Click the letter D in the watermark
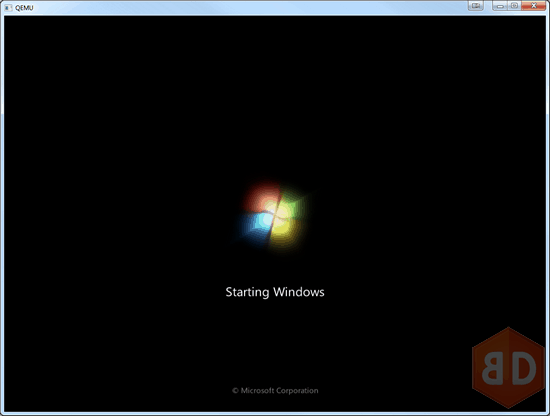This screenshot has width=550, height=416. pyautogui.click(x=523, y=368)
